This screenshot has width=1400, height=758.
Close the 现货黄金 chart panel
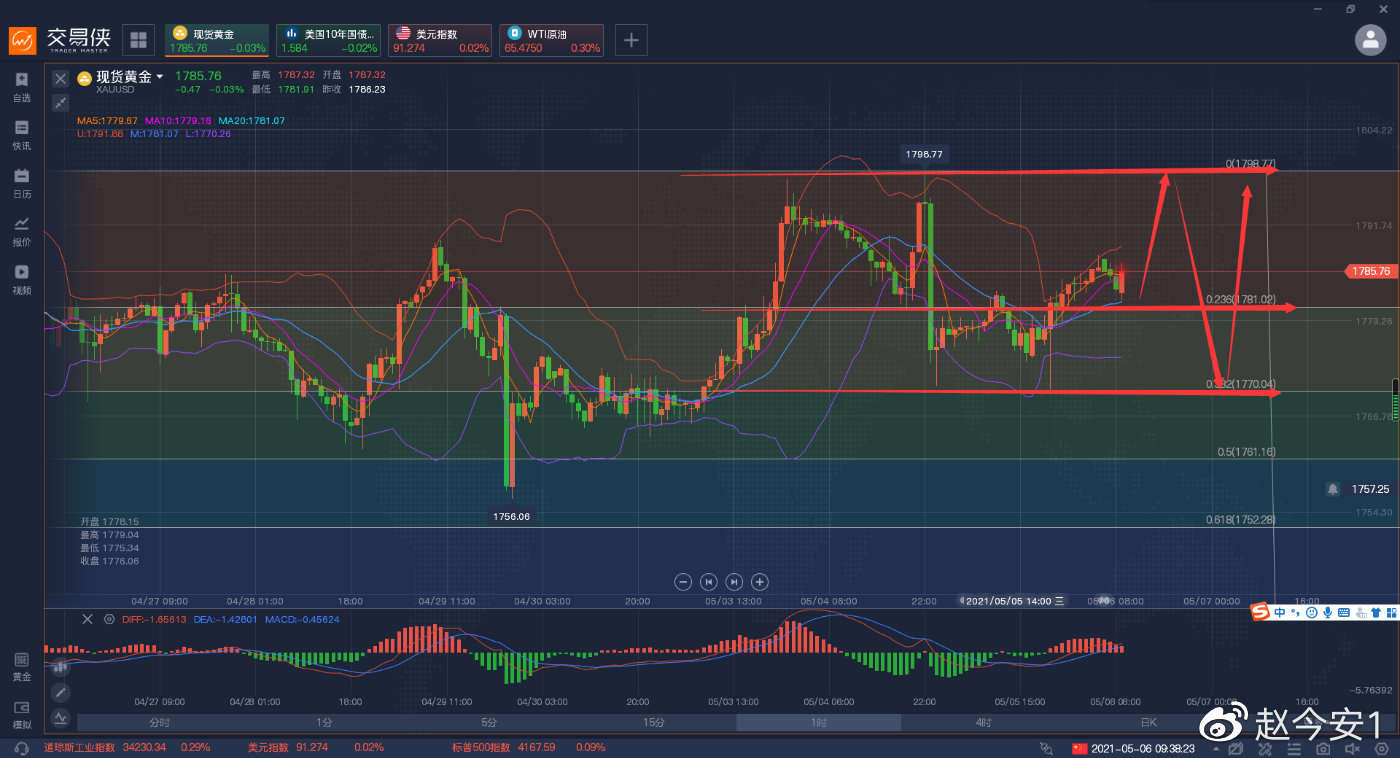point(60,78)
